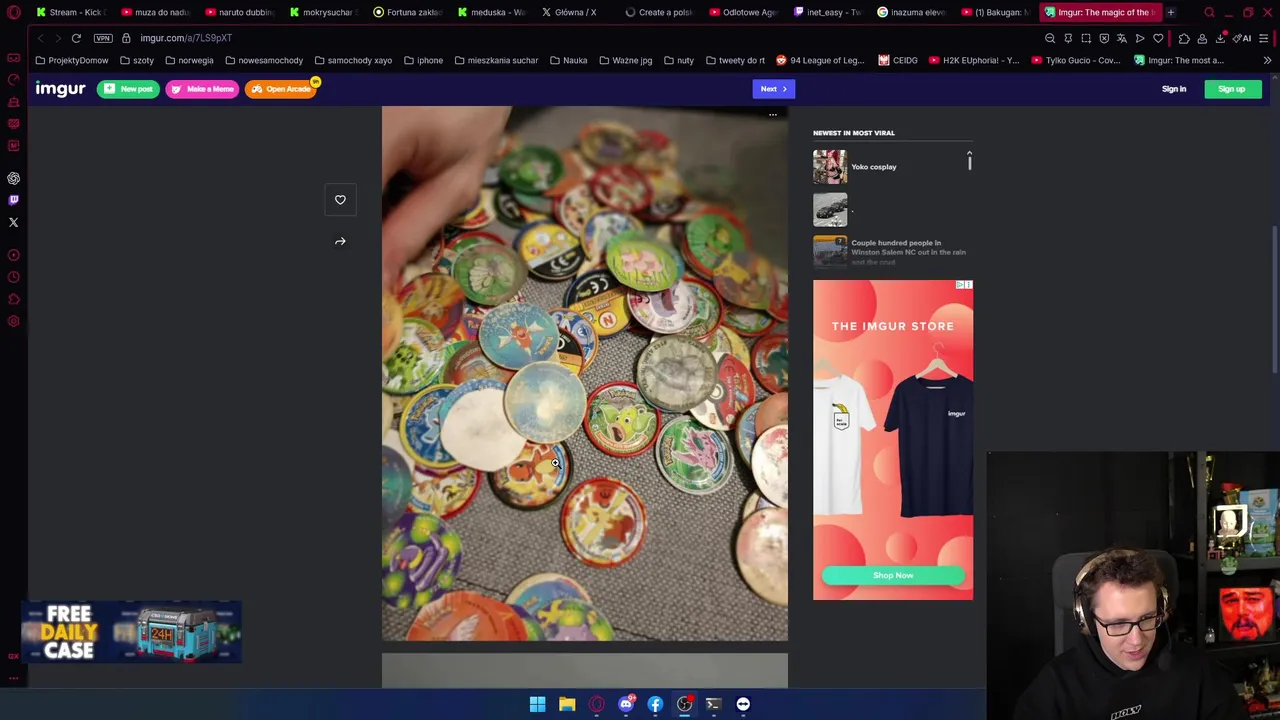Open File Explorer from taskbar
Image resolution: width=1280 pixels, height=720 pixels.
(x=567, y=704)
